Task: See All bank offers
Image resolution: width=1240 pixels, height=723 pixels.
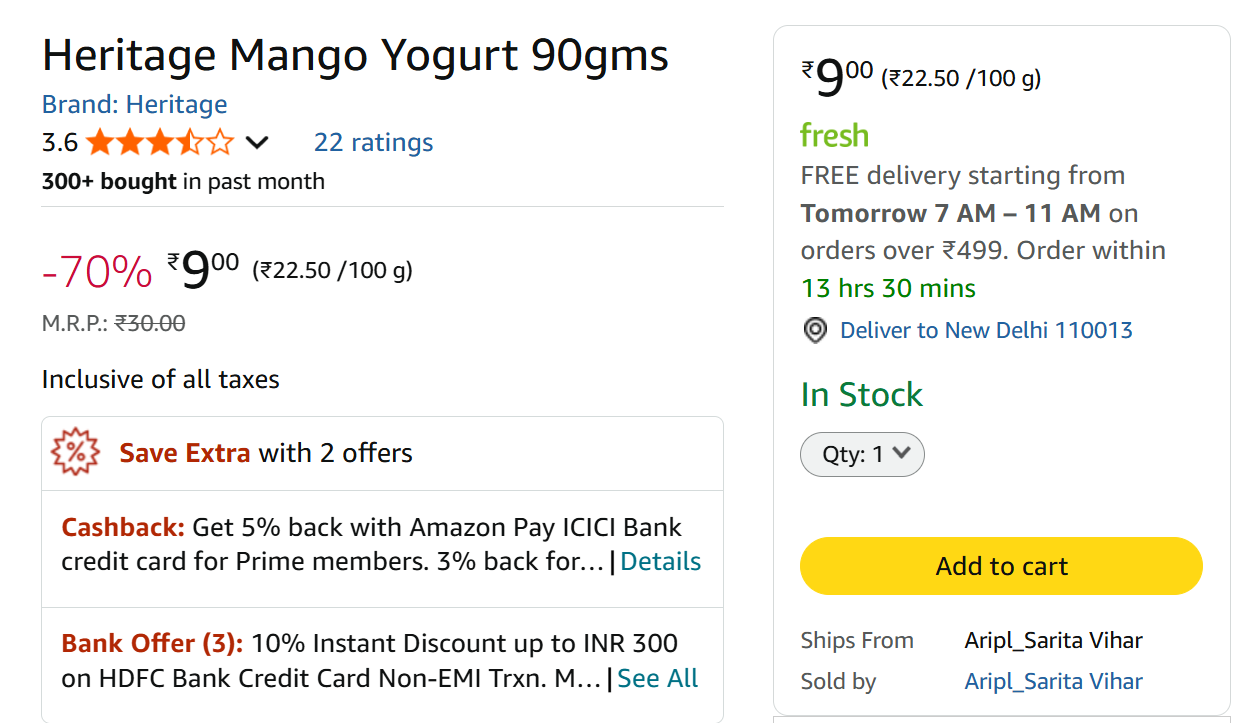Action: (x=657, y=678)
